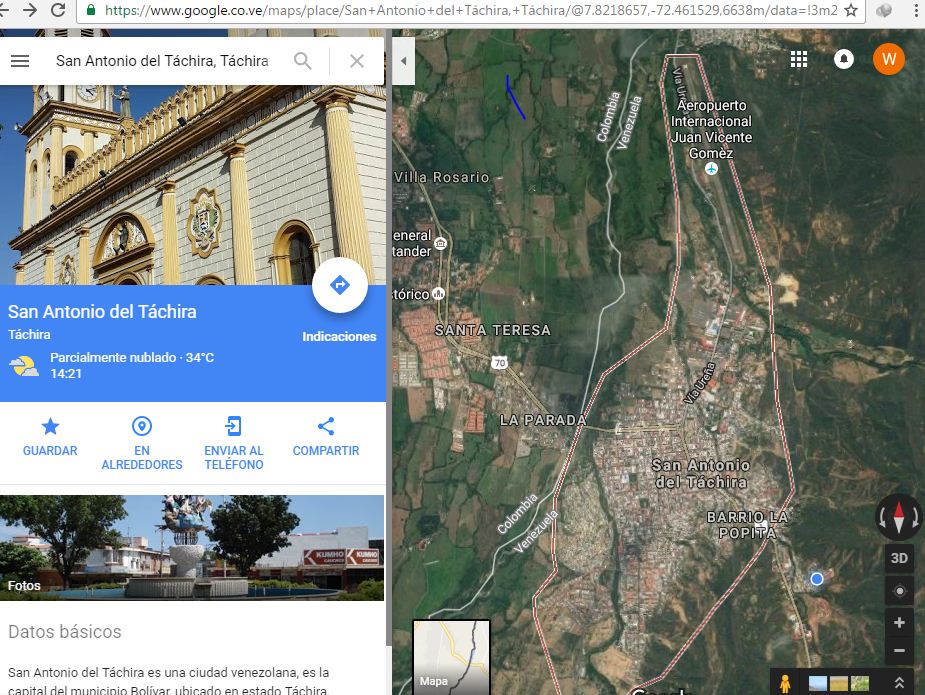Expand the imagery strip with double chevron

click(899, 683)
